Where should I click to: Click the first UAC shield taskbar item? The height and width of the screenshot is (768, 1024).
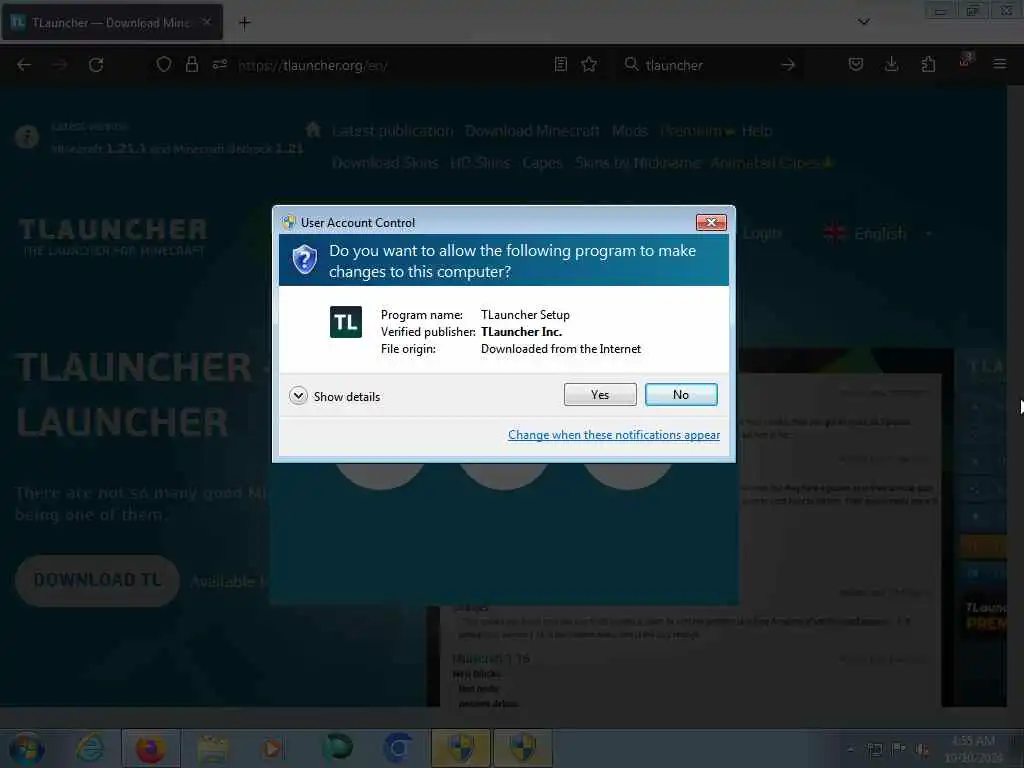point(460,748)
